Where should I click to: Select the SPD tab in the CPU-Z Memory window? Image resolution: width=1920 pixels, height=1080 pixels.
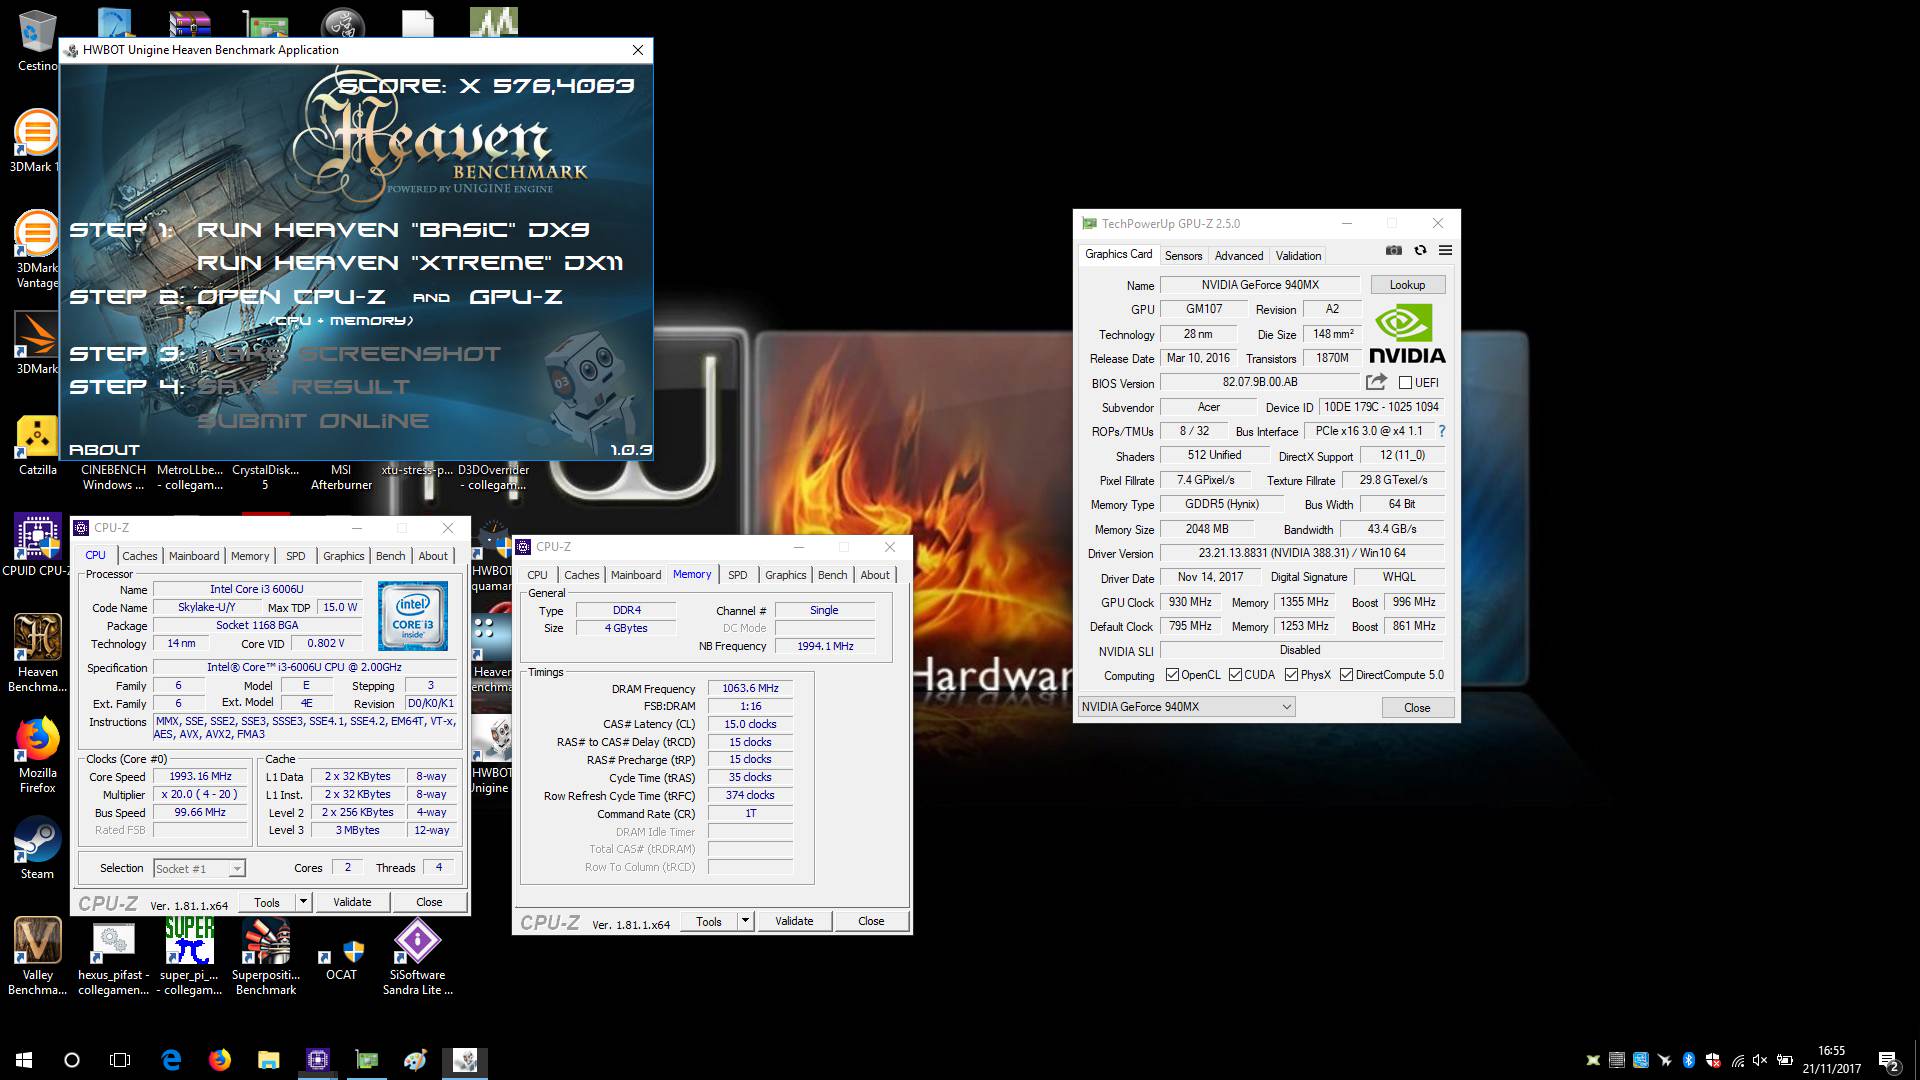pos(738,575)
